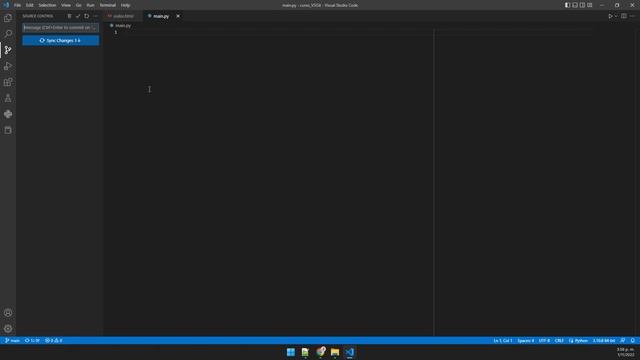
Task: Click main.py in the breadcrumb
Action: tap(122, 25)
